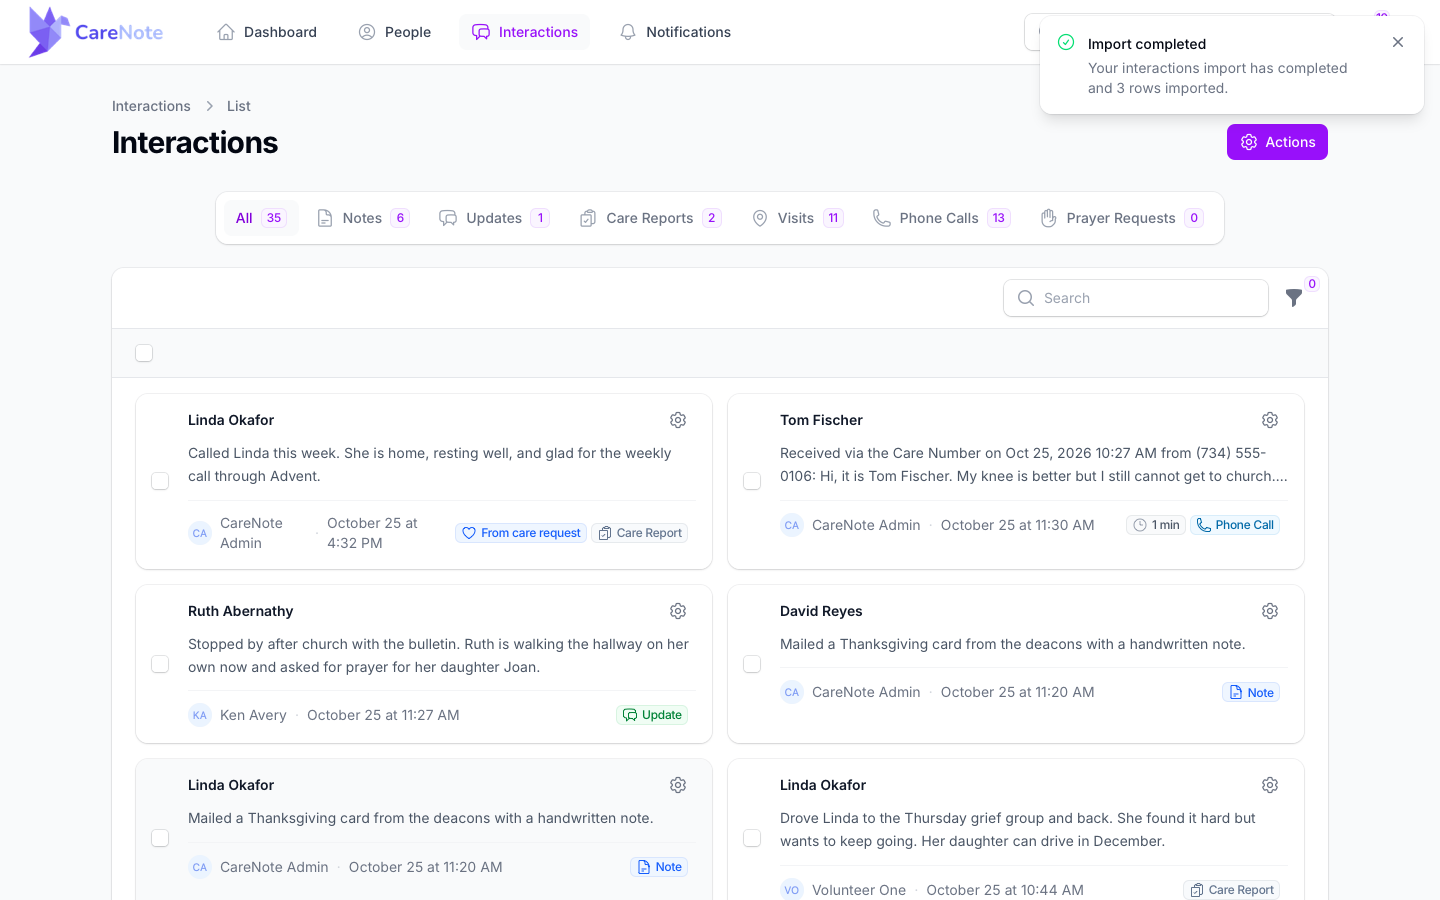1440x900 pixels.
Task: Open the Interactions nav item
Action: (x=524, y=32)
